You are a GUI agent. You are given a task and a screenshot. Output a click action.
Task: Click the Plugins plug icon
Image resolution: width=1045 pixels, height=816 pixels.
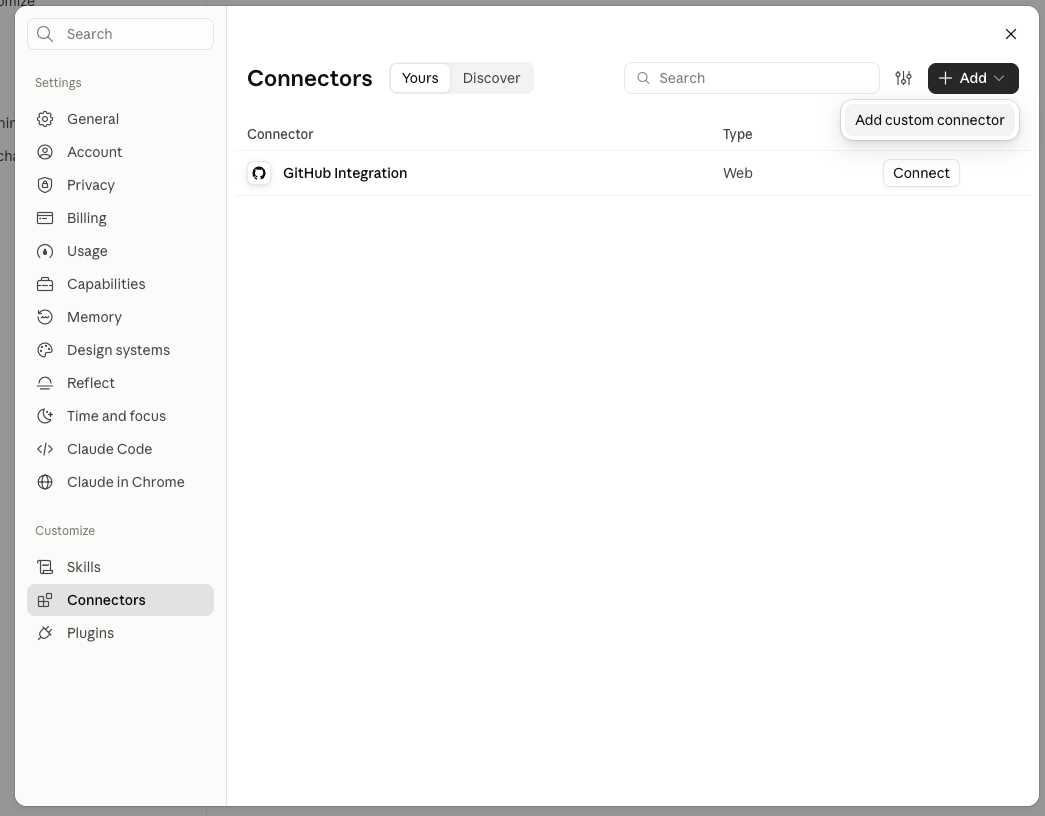[45, 633]
